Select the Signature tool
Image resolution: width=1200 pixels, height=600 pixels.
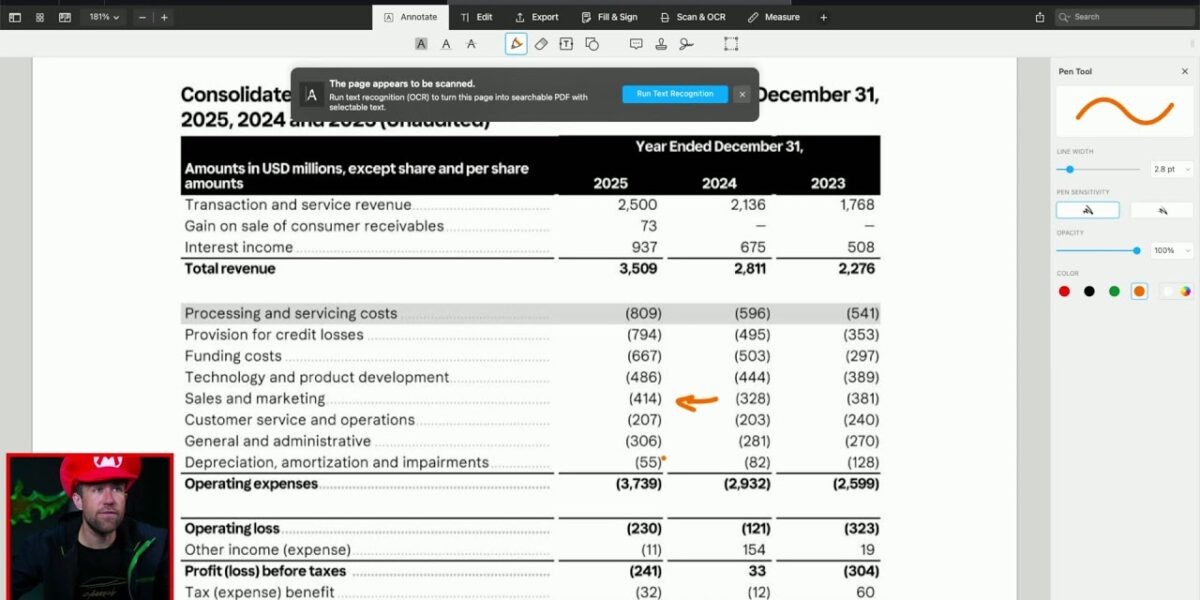pos(686,44)
